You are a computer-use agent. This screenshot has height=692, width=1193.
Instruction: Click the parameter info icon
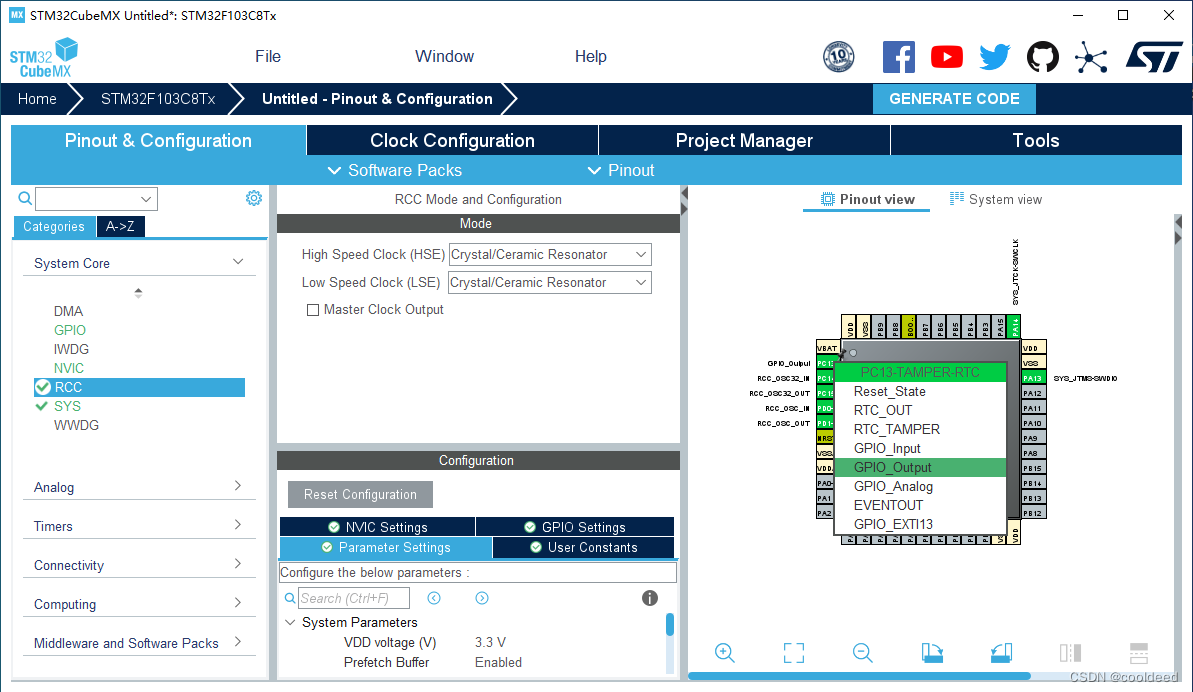tap(650, 598)
